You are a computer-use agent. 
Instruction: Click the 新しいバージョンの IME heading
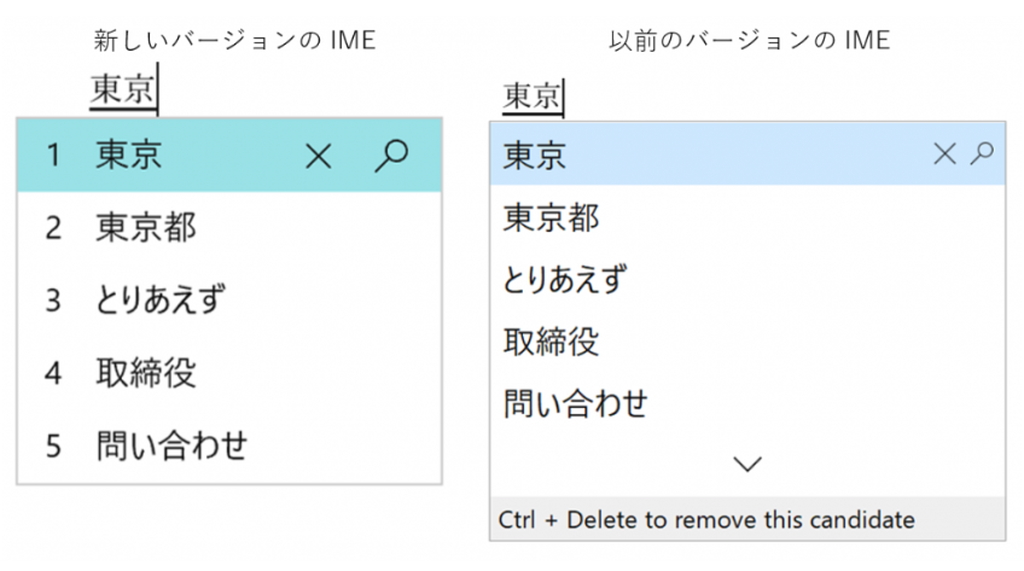click(234, 41)
